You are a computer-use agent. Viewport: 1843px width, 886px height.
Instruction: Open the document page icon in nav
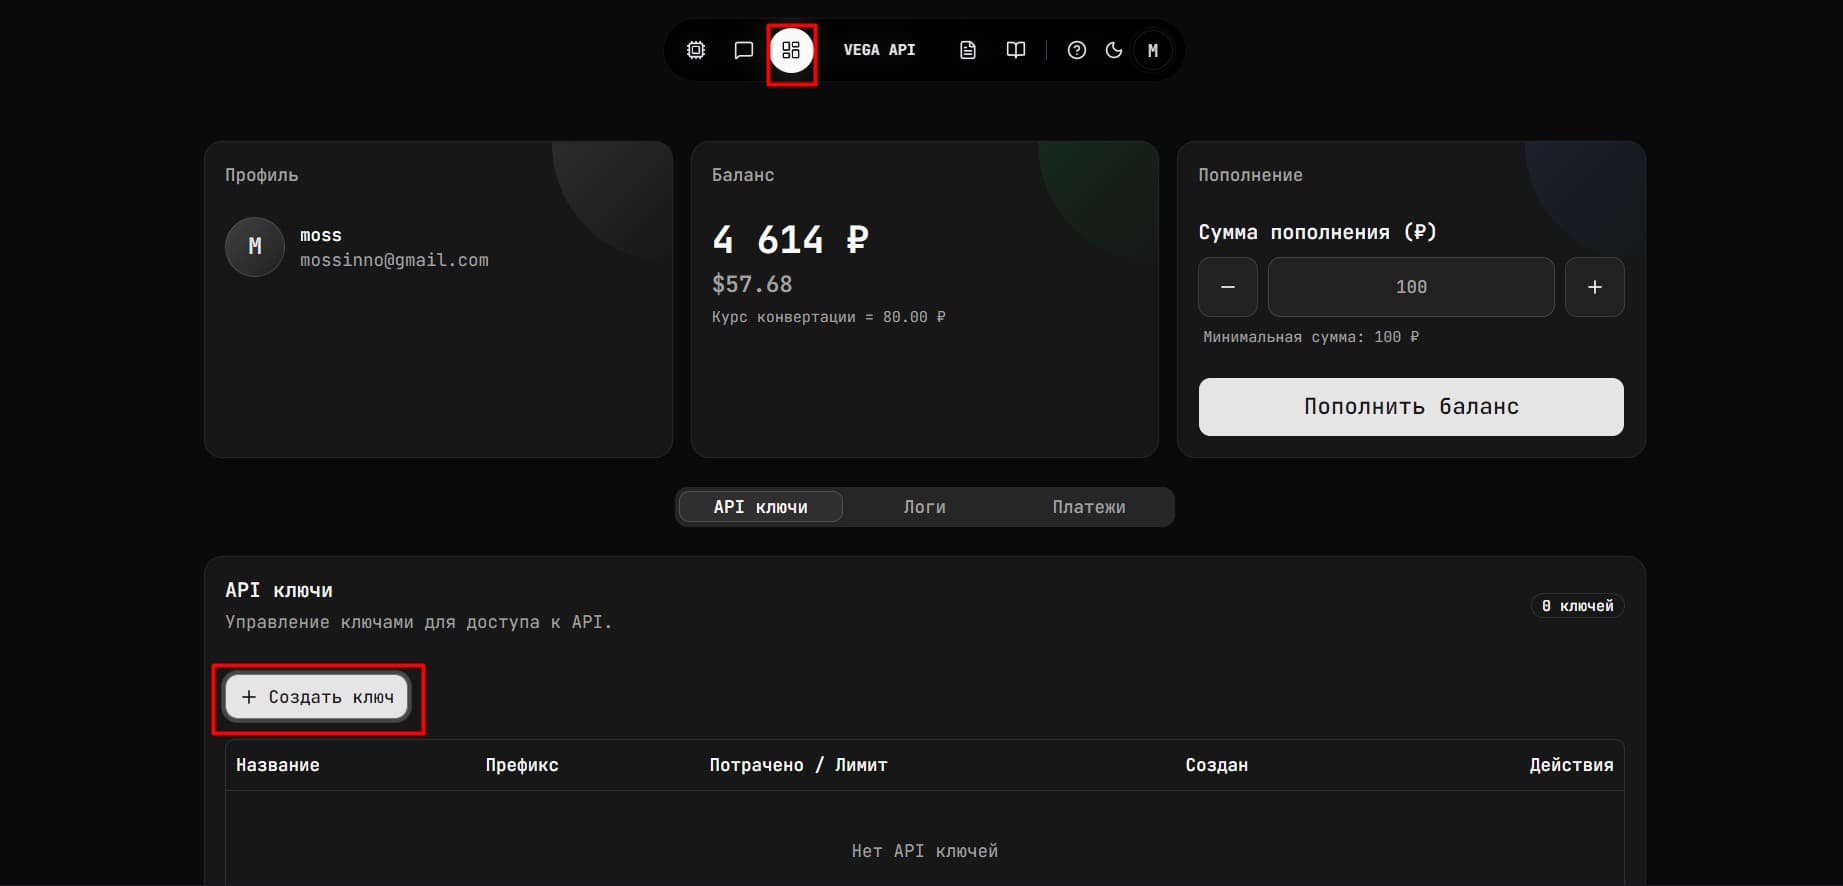pos(967,50)
